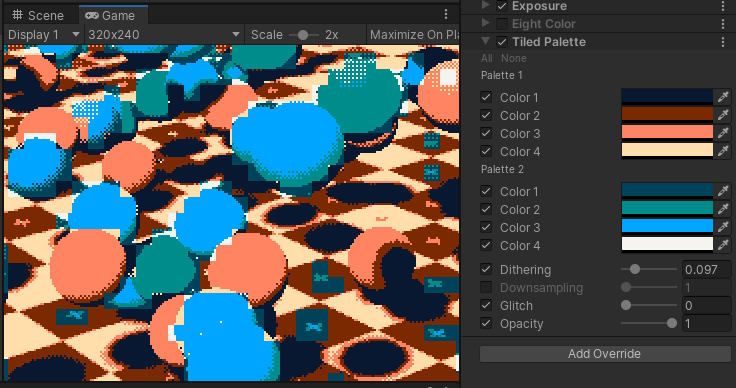The height and width of the screenshot is (388, 736).
Task: Open Palette 2 Color 4 white swatch
Action: tap(667, 245)
